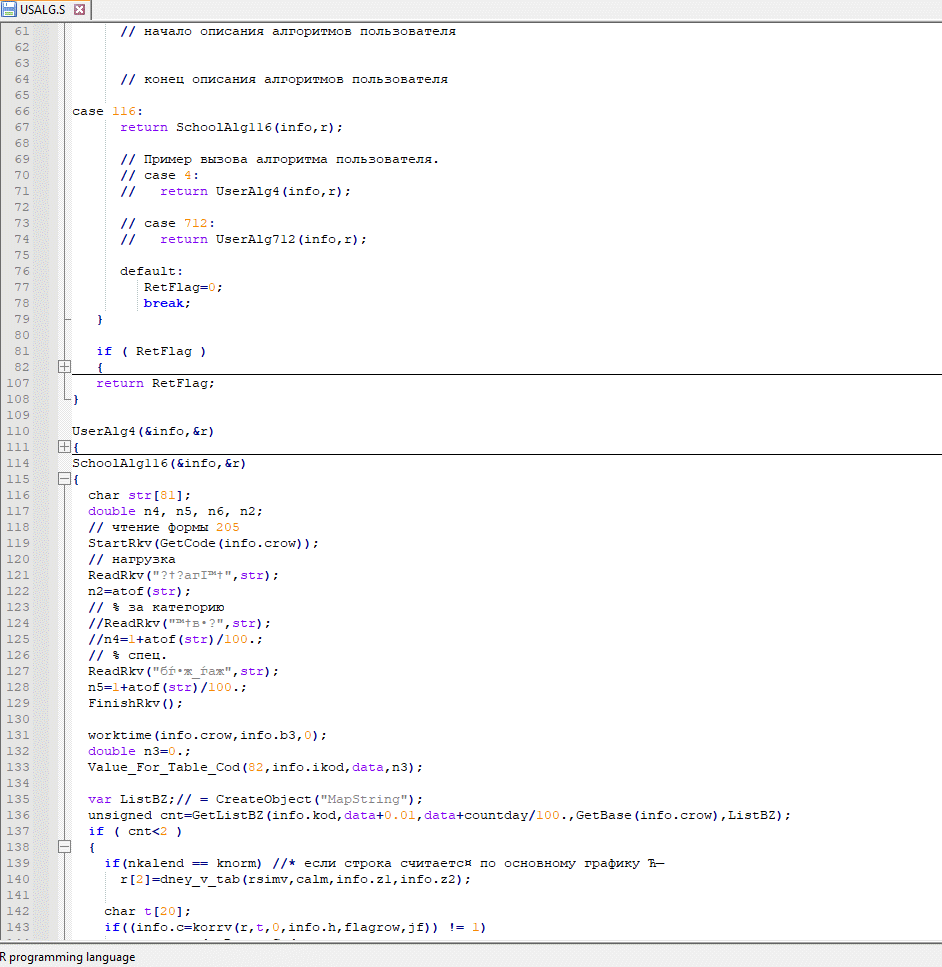Click the 'return RetFlag;' line

pyautogui.click(x=155, y=383)
